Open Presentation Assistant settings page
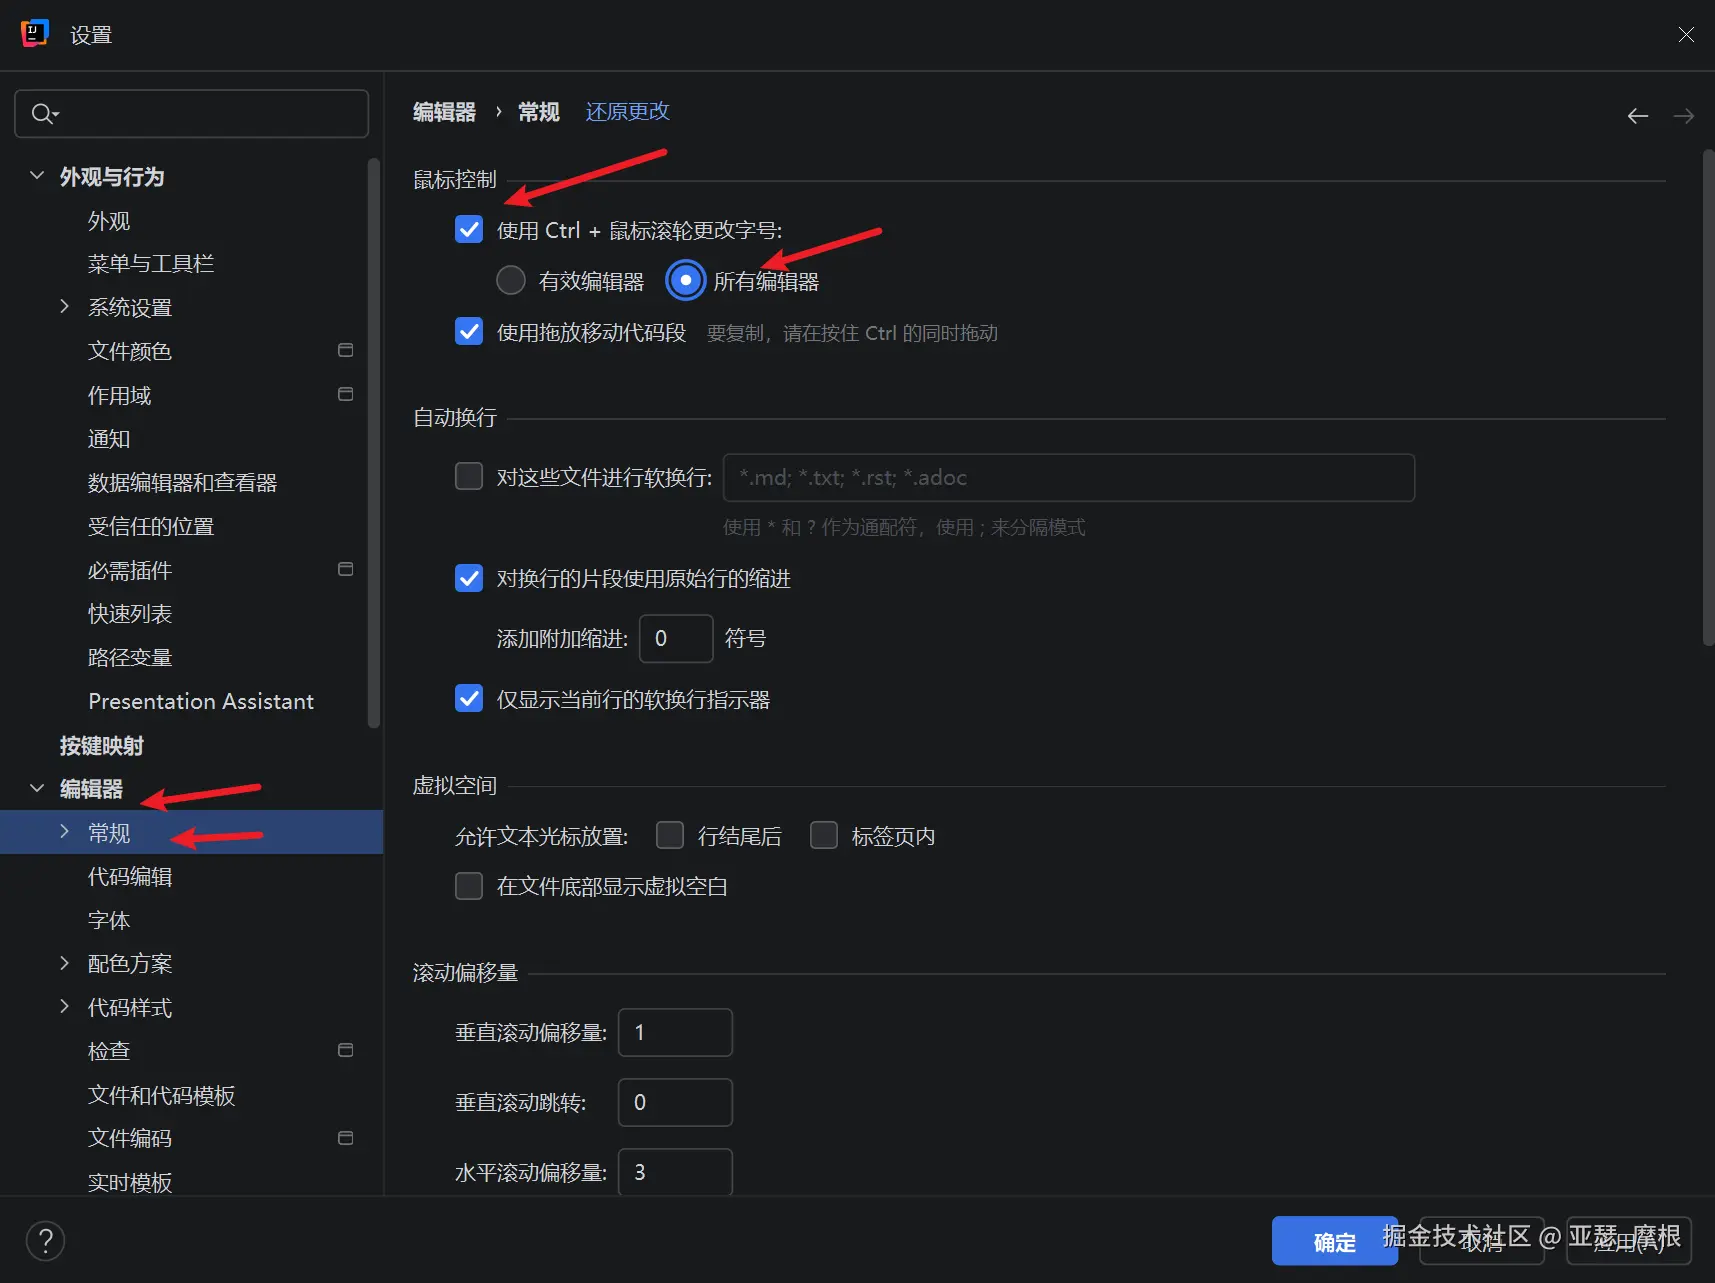The height and width of the screenshot is (1283, 1715). [x=201, y=701]
